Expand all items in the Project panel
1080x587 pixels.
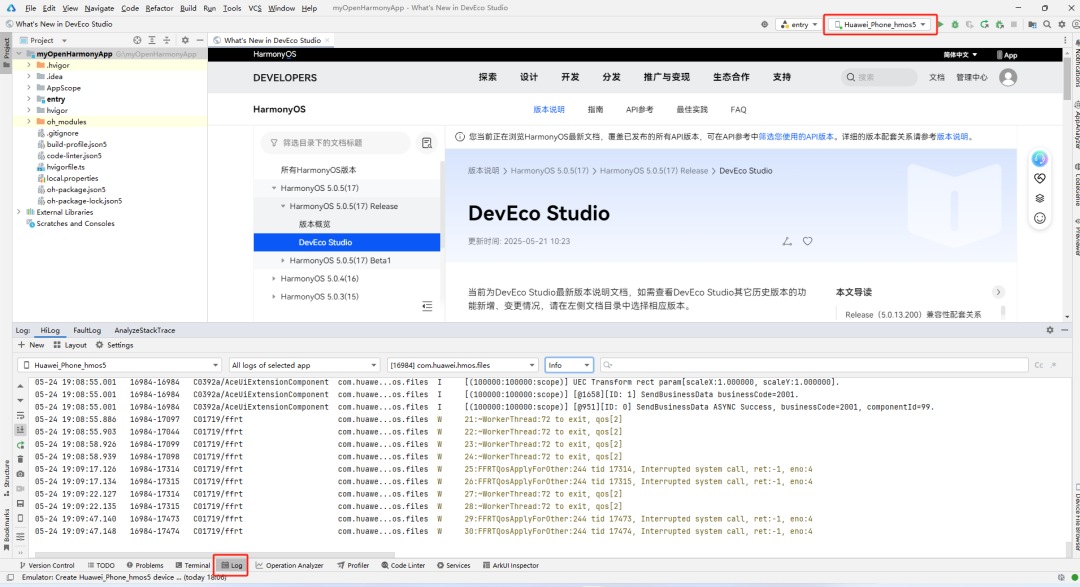[x=152, y=41]
